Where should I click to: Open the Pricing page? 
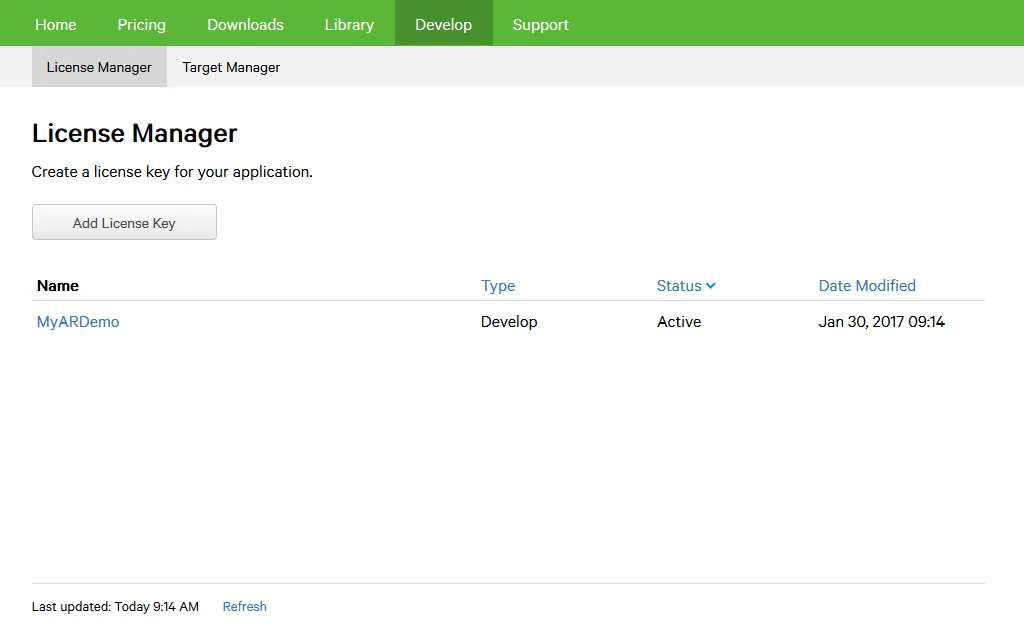(x=141, y=24)
